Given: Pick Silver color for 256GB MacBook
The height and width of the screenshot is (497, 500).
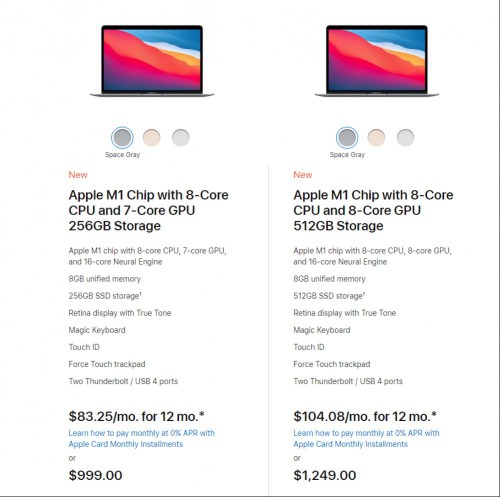Looking at the screenshot, I should 181,138.
